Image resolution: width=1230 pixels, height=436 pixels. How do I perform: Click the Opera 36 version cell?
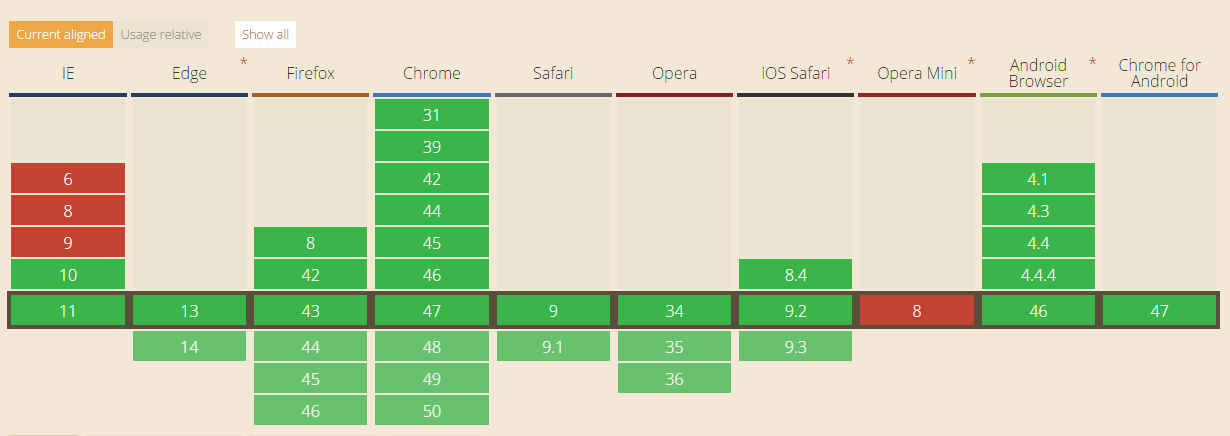[x=674, y=378]
